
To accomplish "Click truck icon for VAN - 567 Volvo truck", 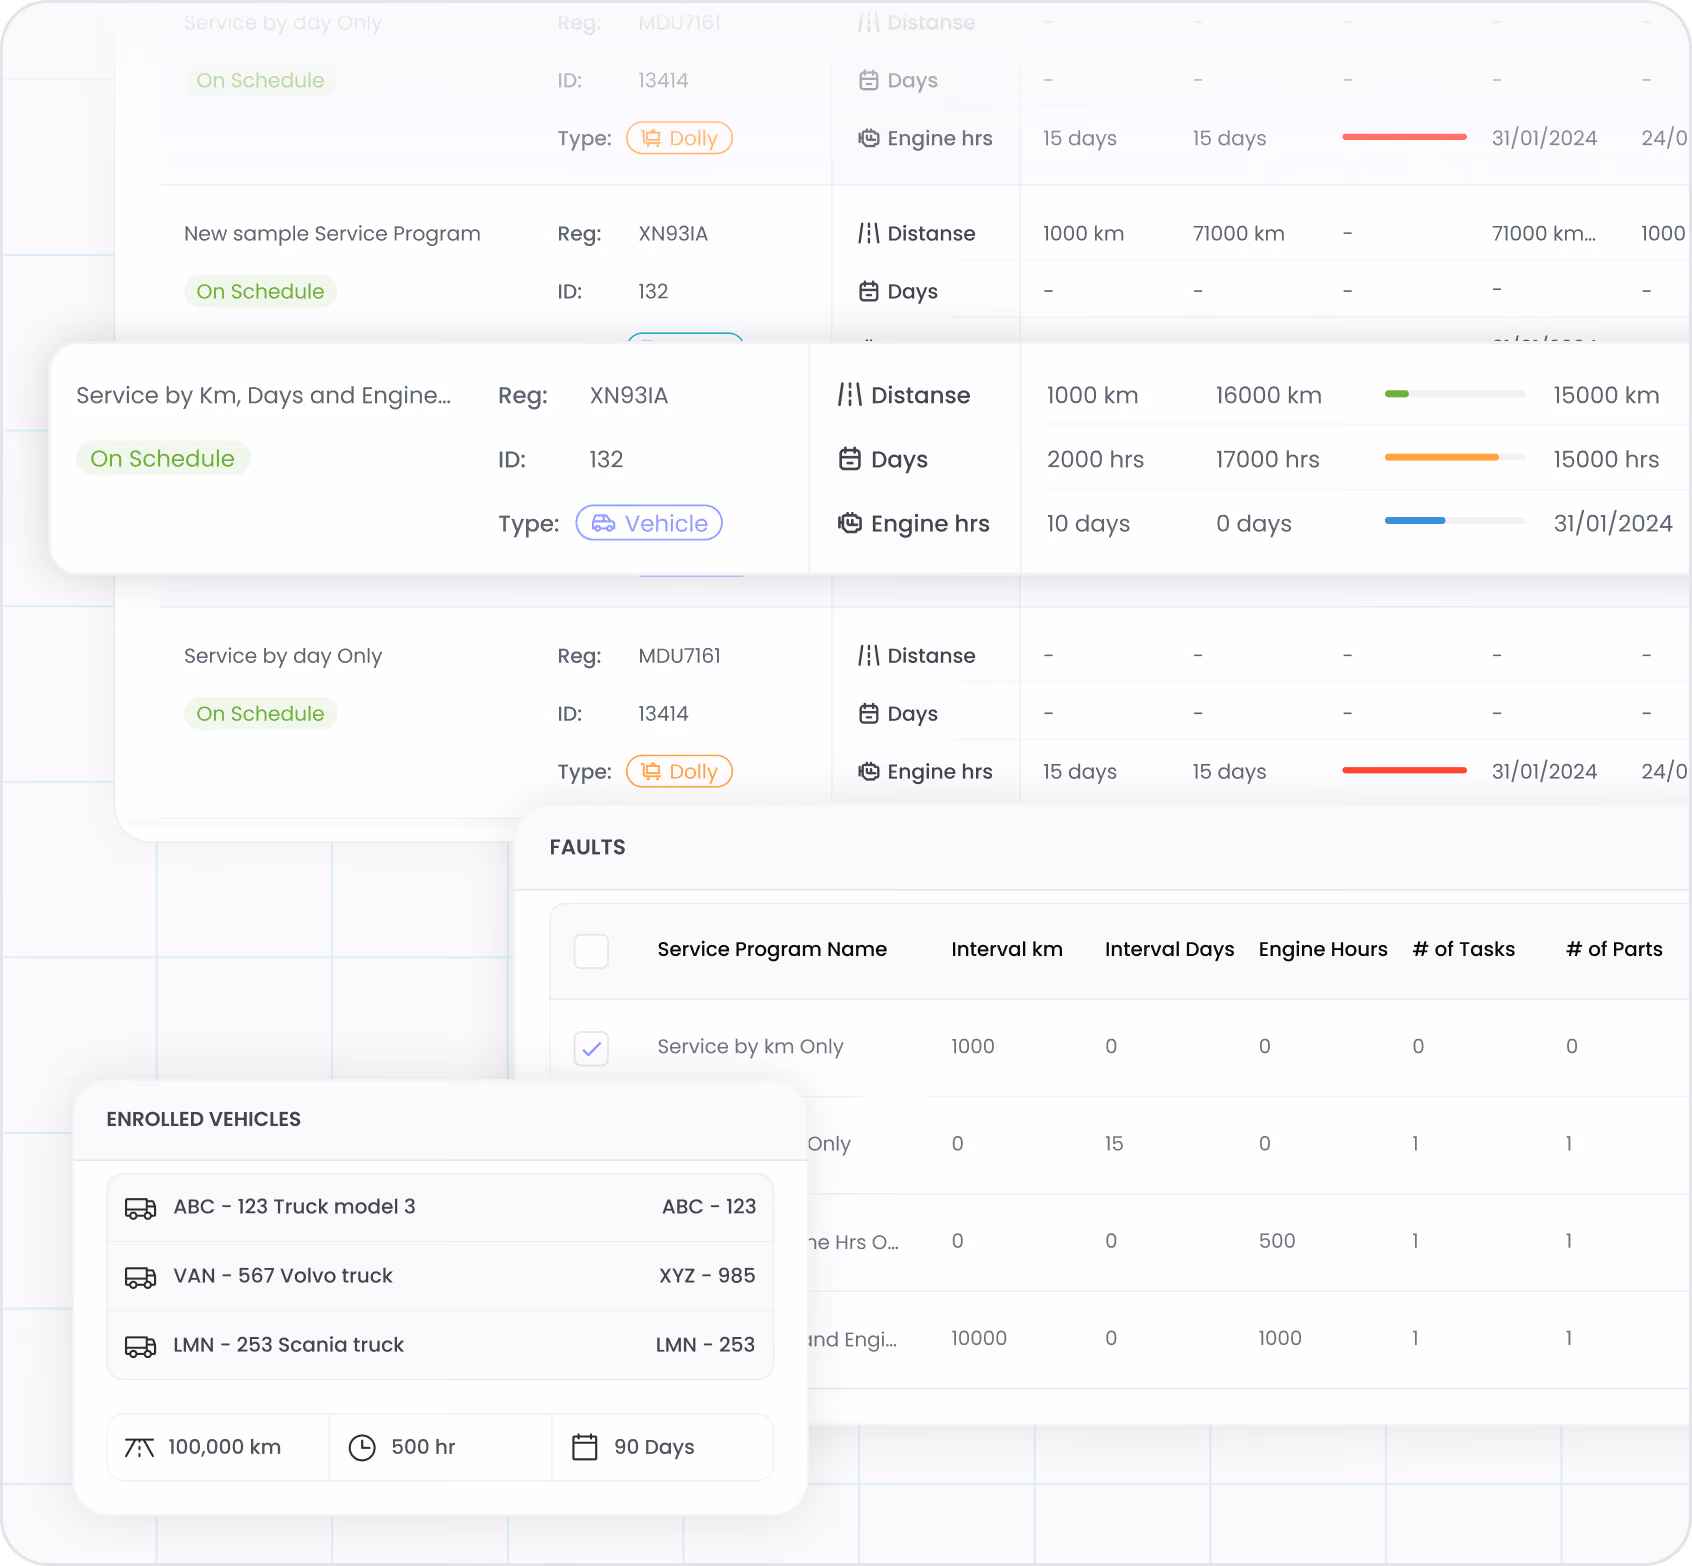I will coord(140,1277).
